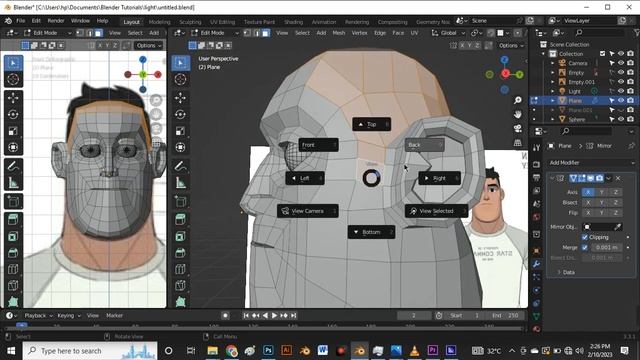The image size is (640, 360).
Task: Open the Render properties tab in Properties editor
Action: click(x=536, y=164)
